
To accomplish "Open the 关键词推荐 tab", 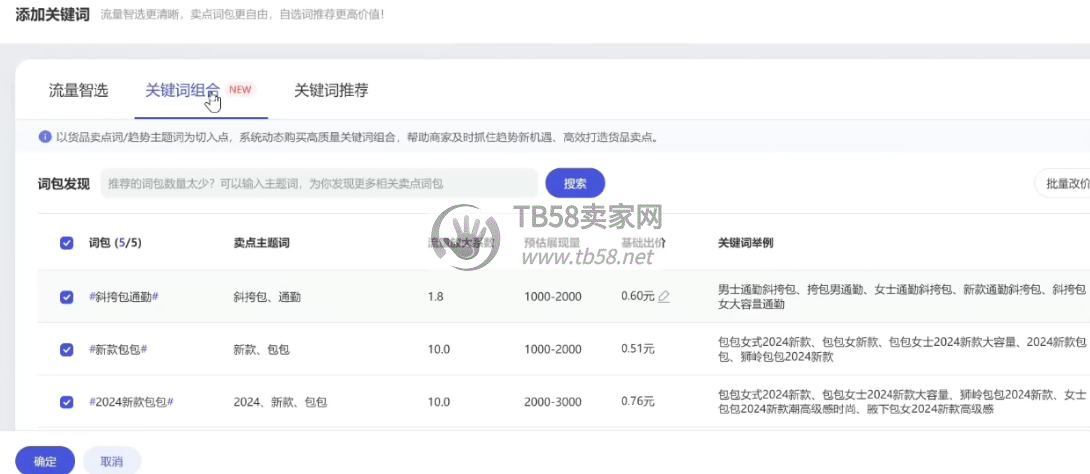I will coord(331,90).
